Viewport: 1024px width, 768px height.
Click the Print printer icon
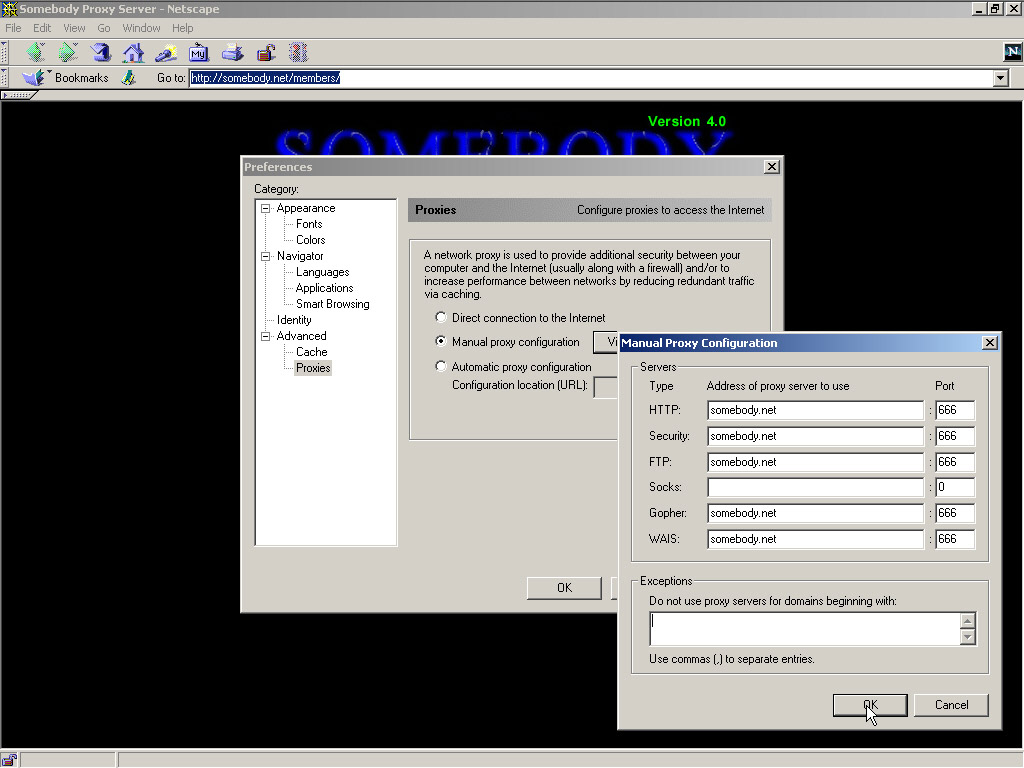coord(232,53)
